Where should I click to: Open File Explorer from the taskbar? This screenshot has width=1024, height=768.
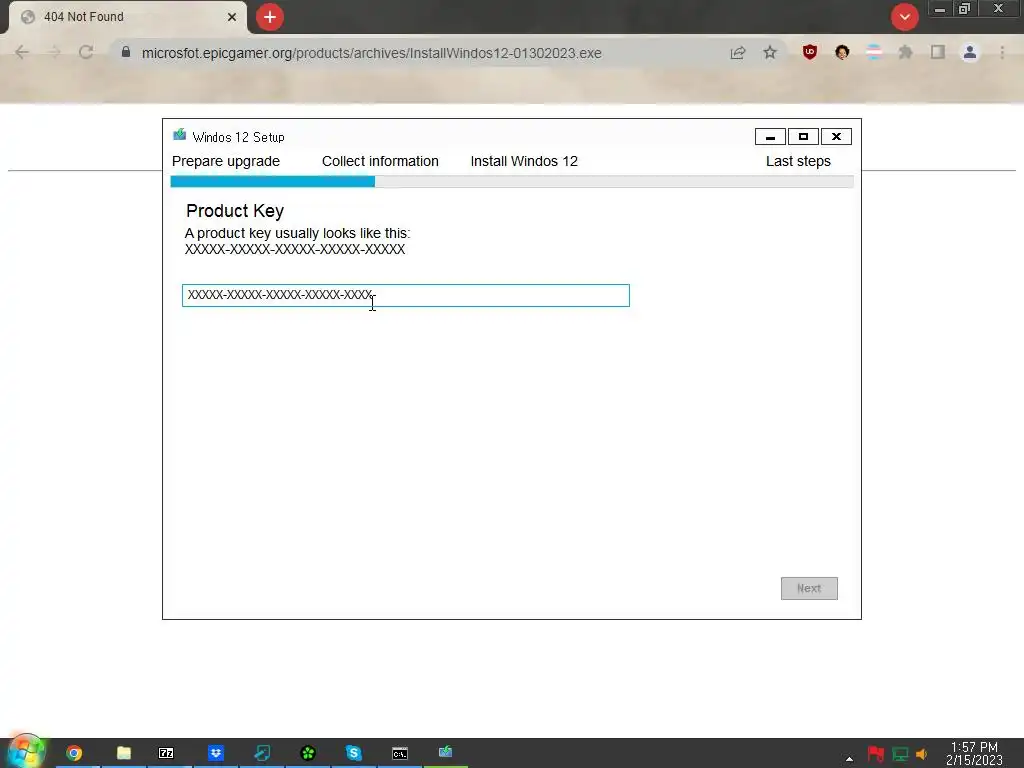(123, 753)
